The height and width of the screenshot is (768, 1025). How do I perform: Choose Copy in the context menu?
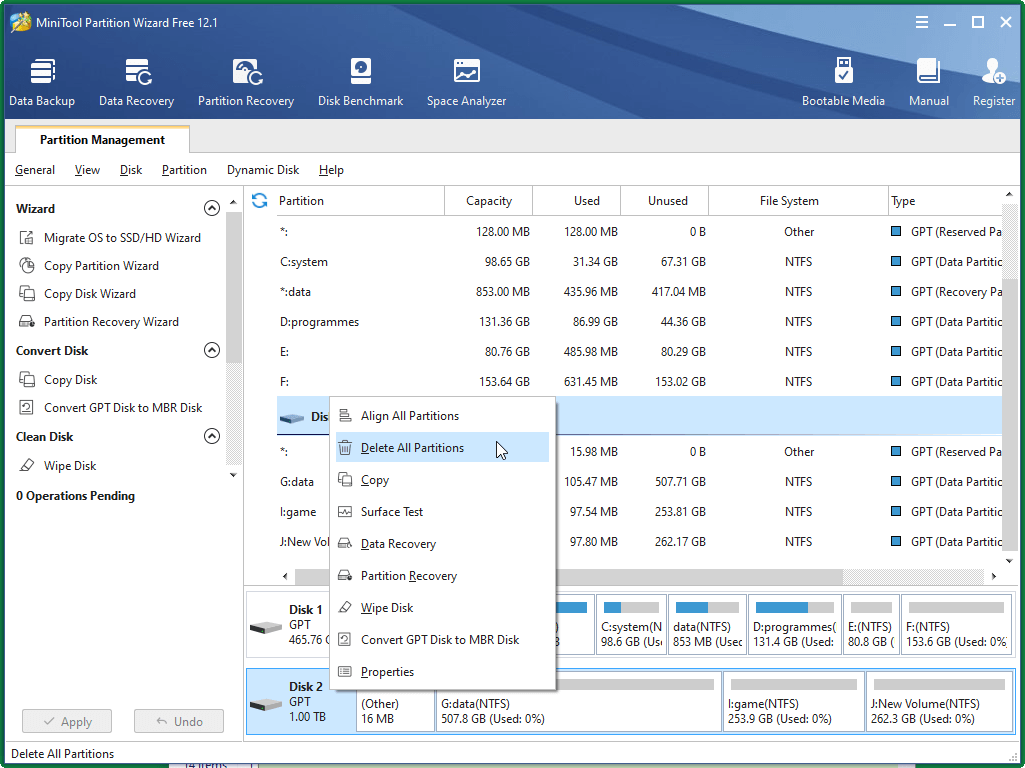click(443, 480)
